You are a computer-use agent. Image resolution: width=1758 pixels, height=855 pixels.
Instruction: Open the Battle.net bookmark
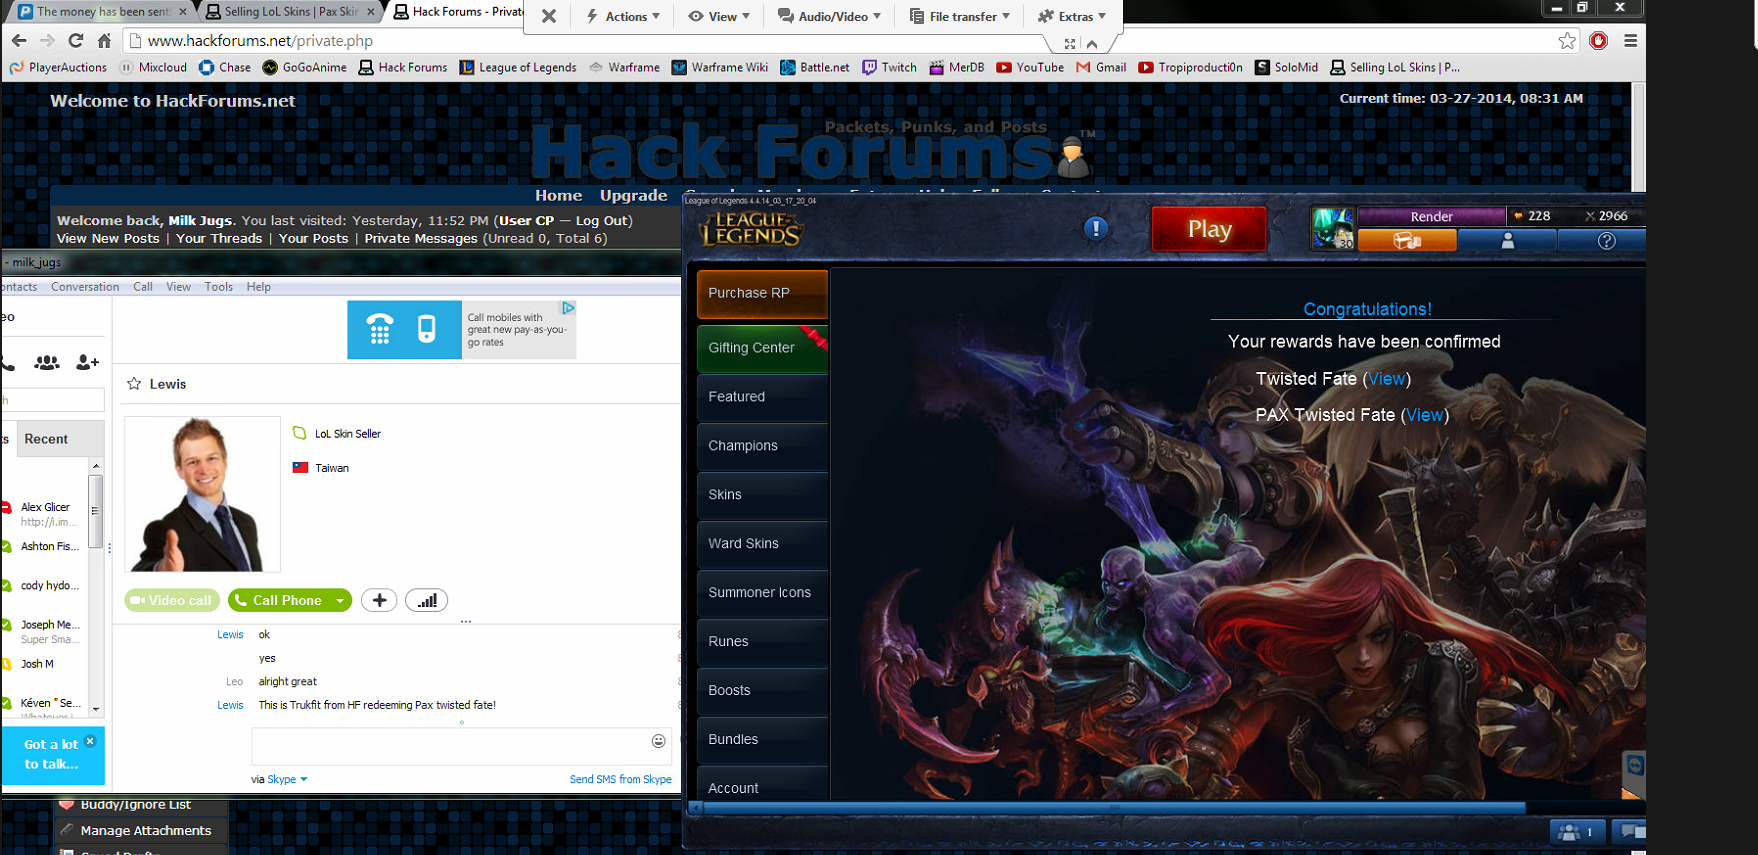(x=815, y=67)
